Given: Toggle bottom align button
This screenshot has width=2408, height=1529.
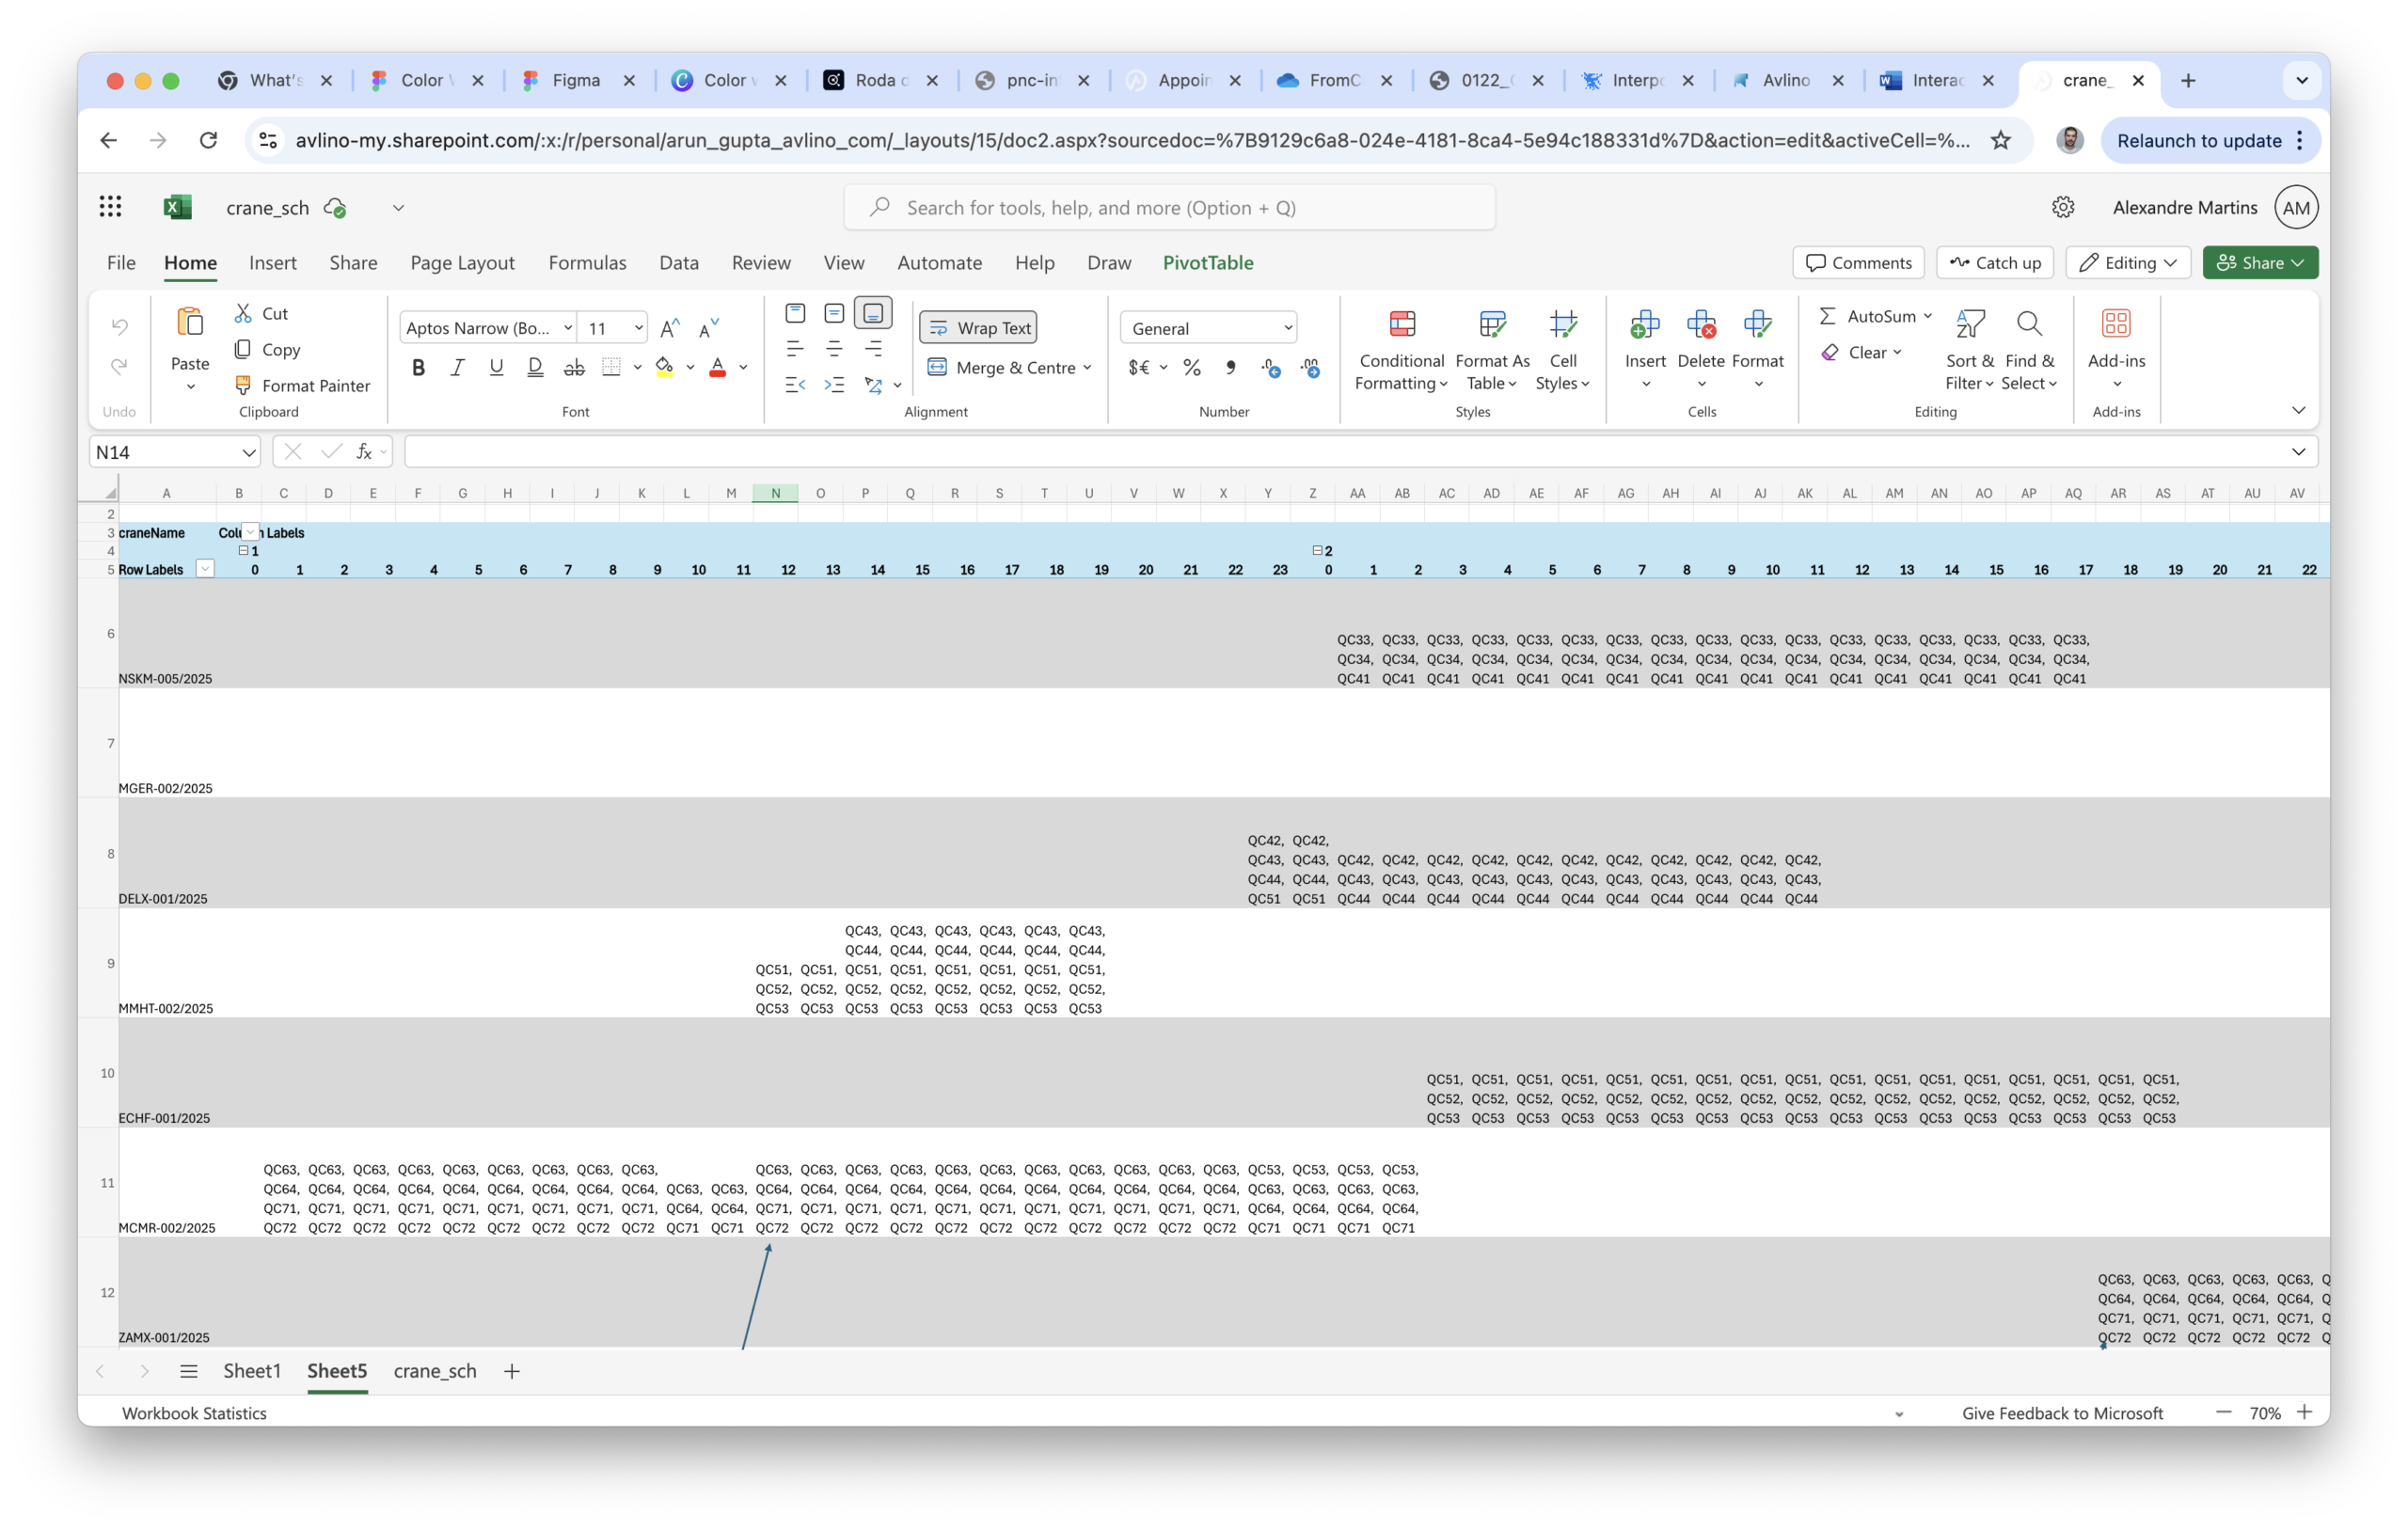Looking at the screenshot, I should coord(873,313).
